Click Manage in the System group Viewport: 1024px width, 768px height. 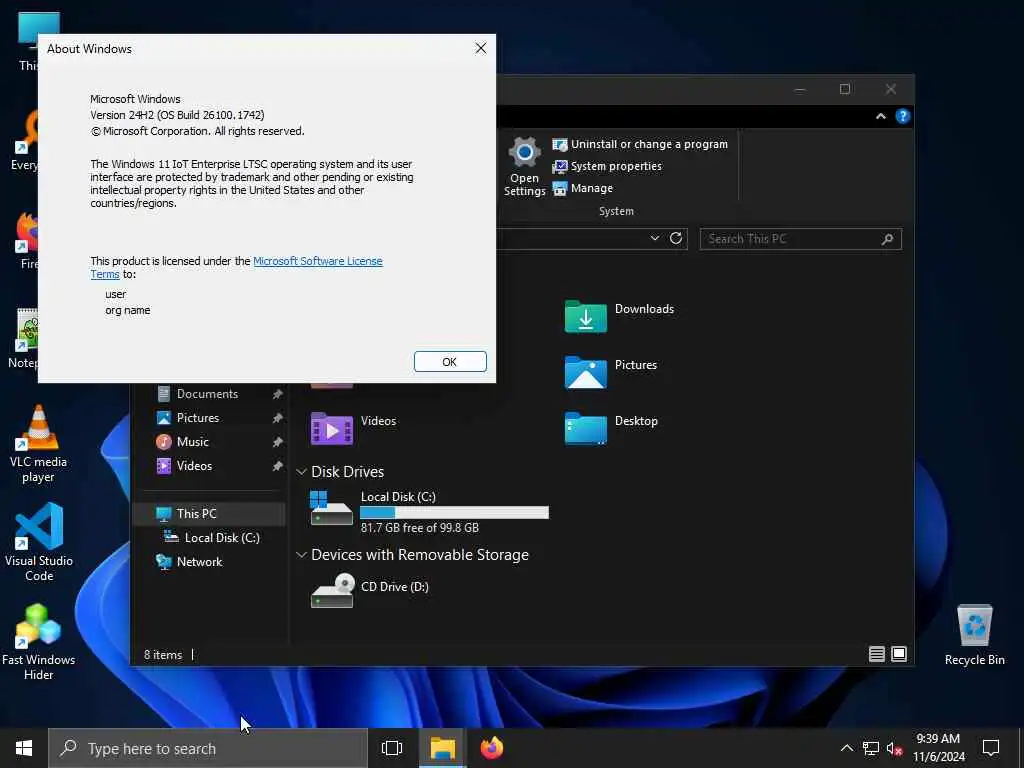(x=583, y=188)
